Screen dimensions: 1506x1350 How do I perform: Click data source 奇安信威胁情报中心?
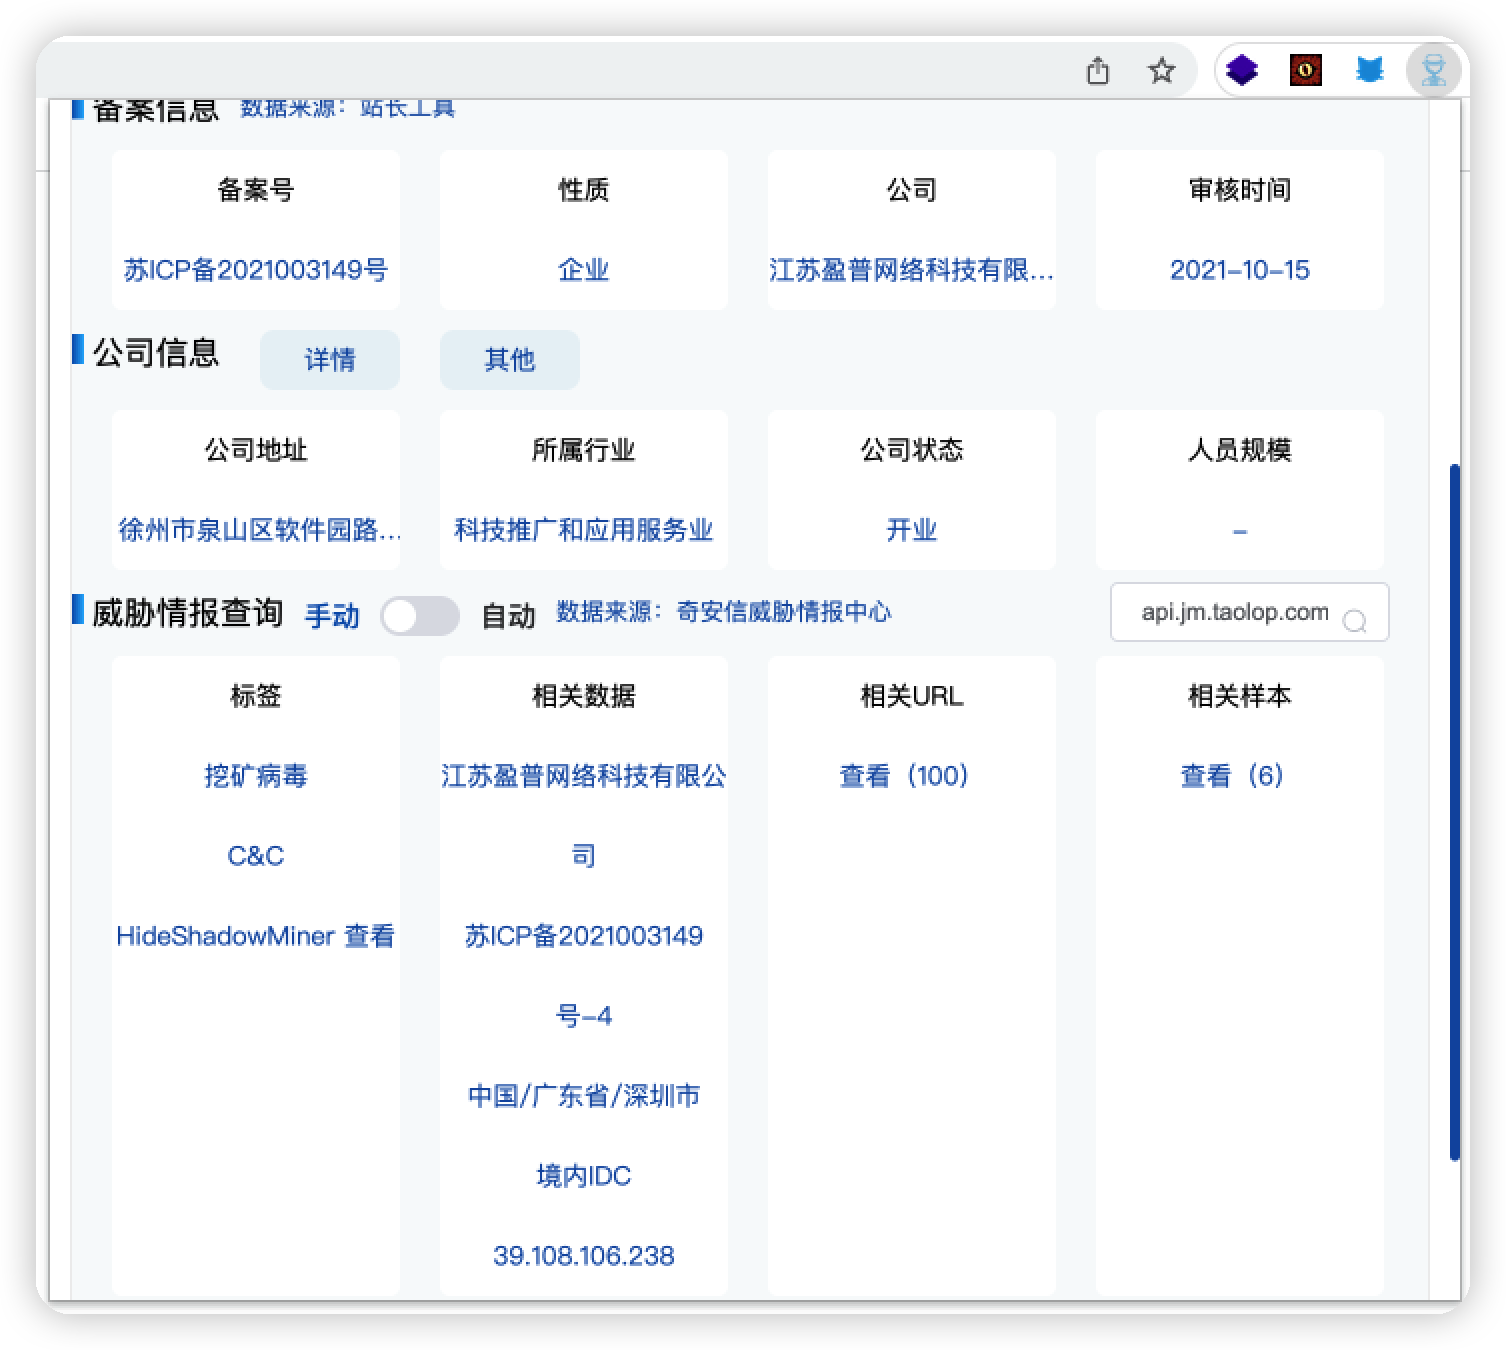[x=784, y=612]
